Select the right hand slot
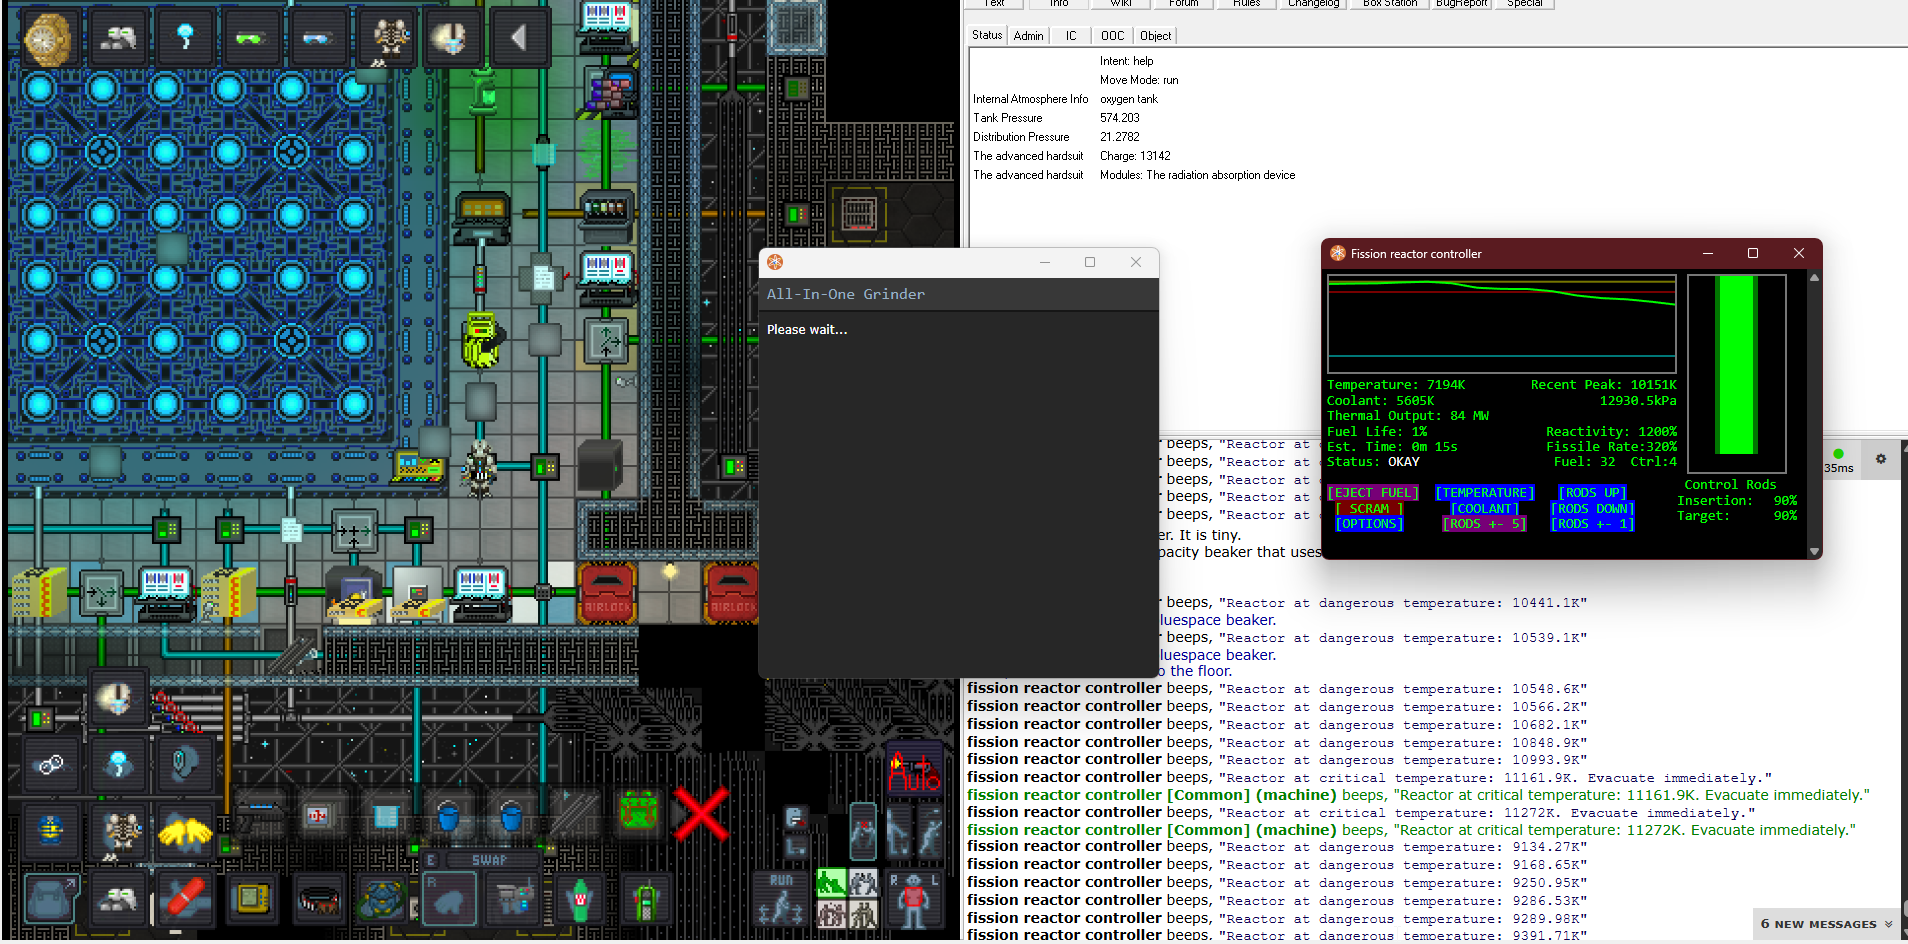 (449, 899)
